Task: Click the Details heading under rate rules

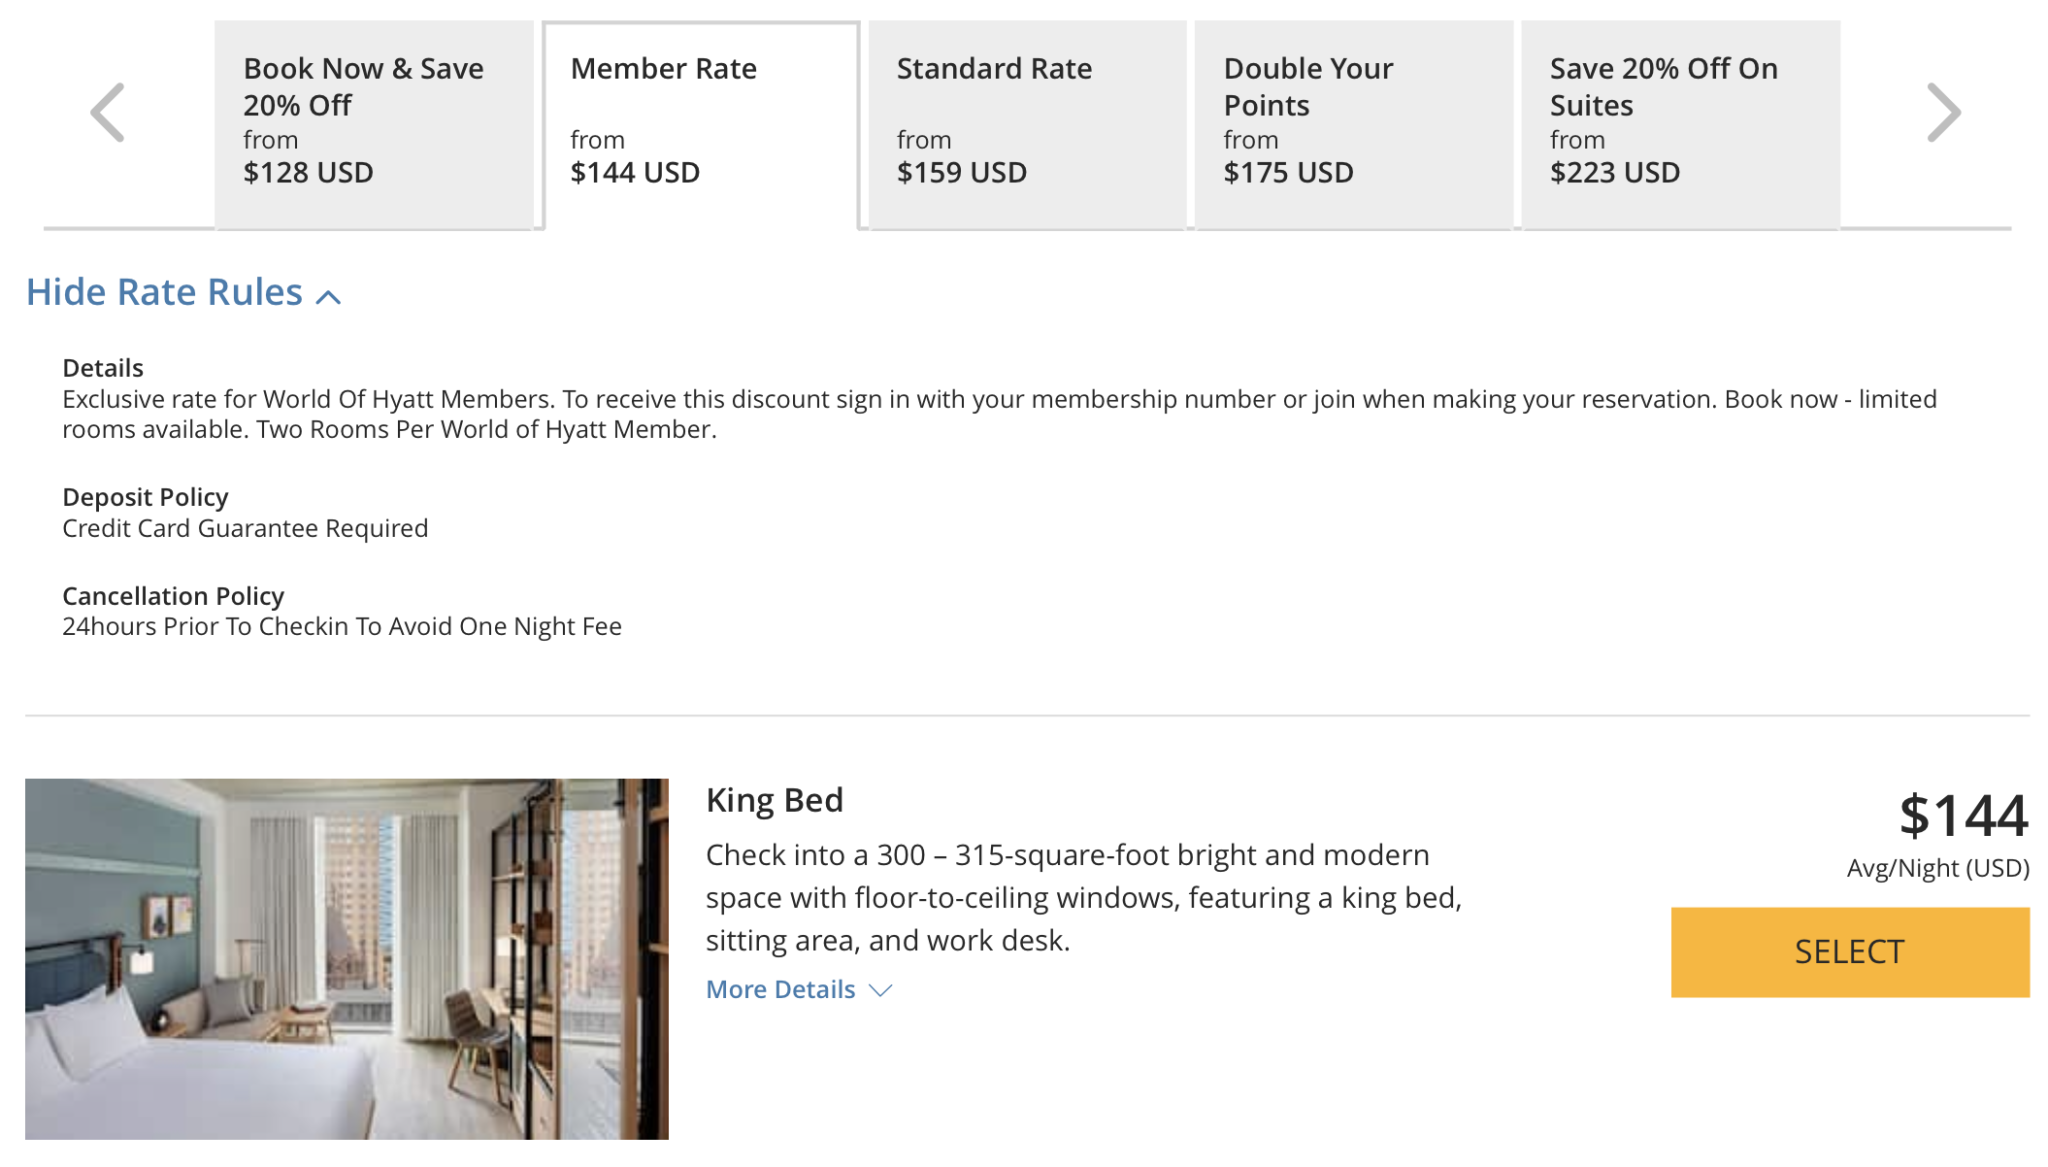Action: 103,368
